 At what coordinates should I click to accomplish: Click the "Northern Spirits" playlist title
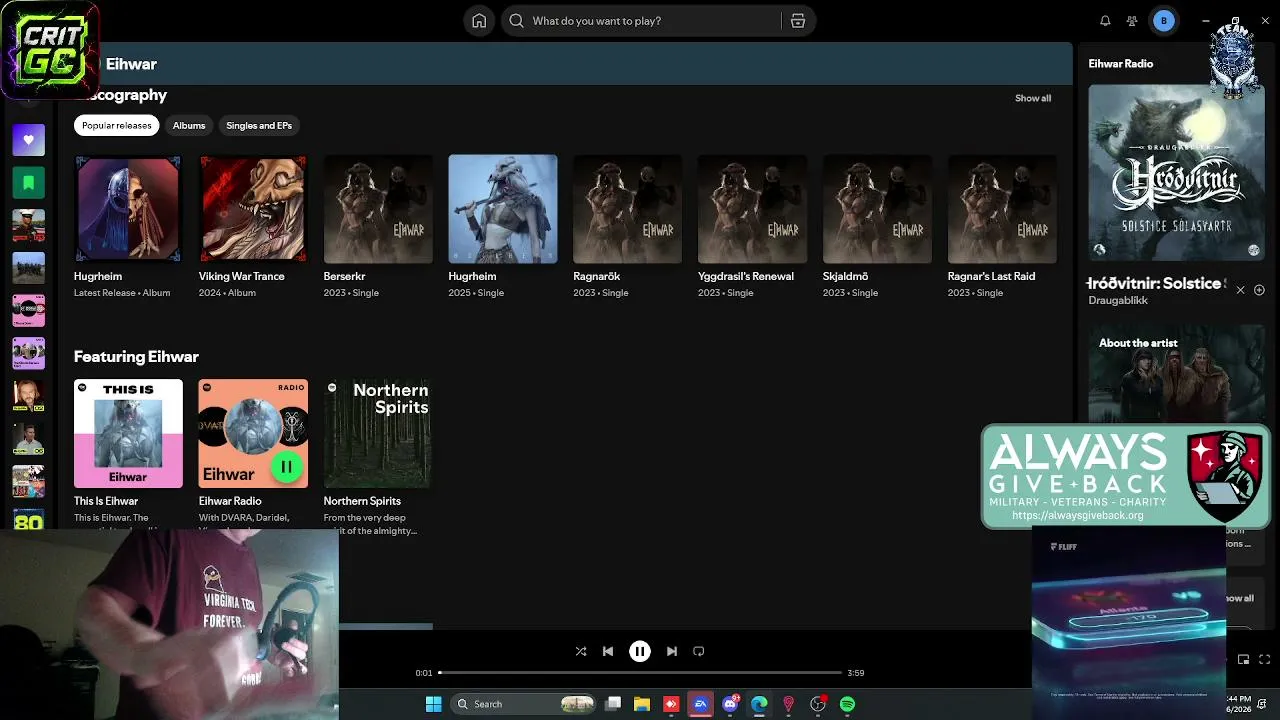(362, 501)
